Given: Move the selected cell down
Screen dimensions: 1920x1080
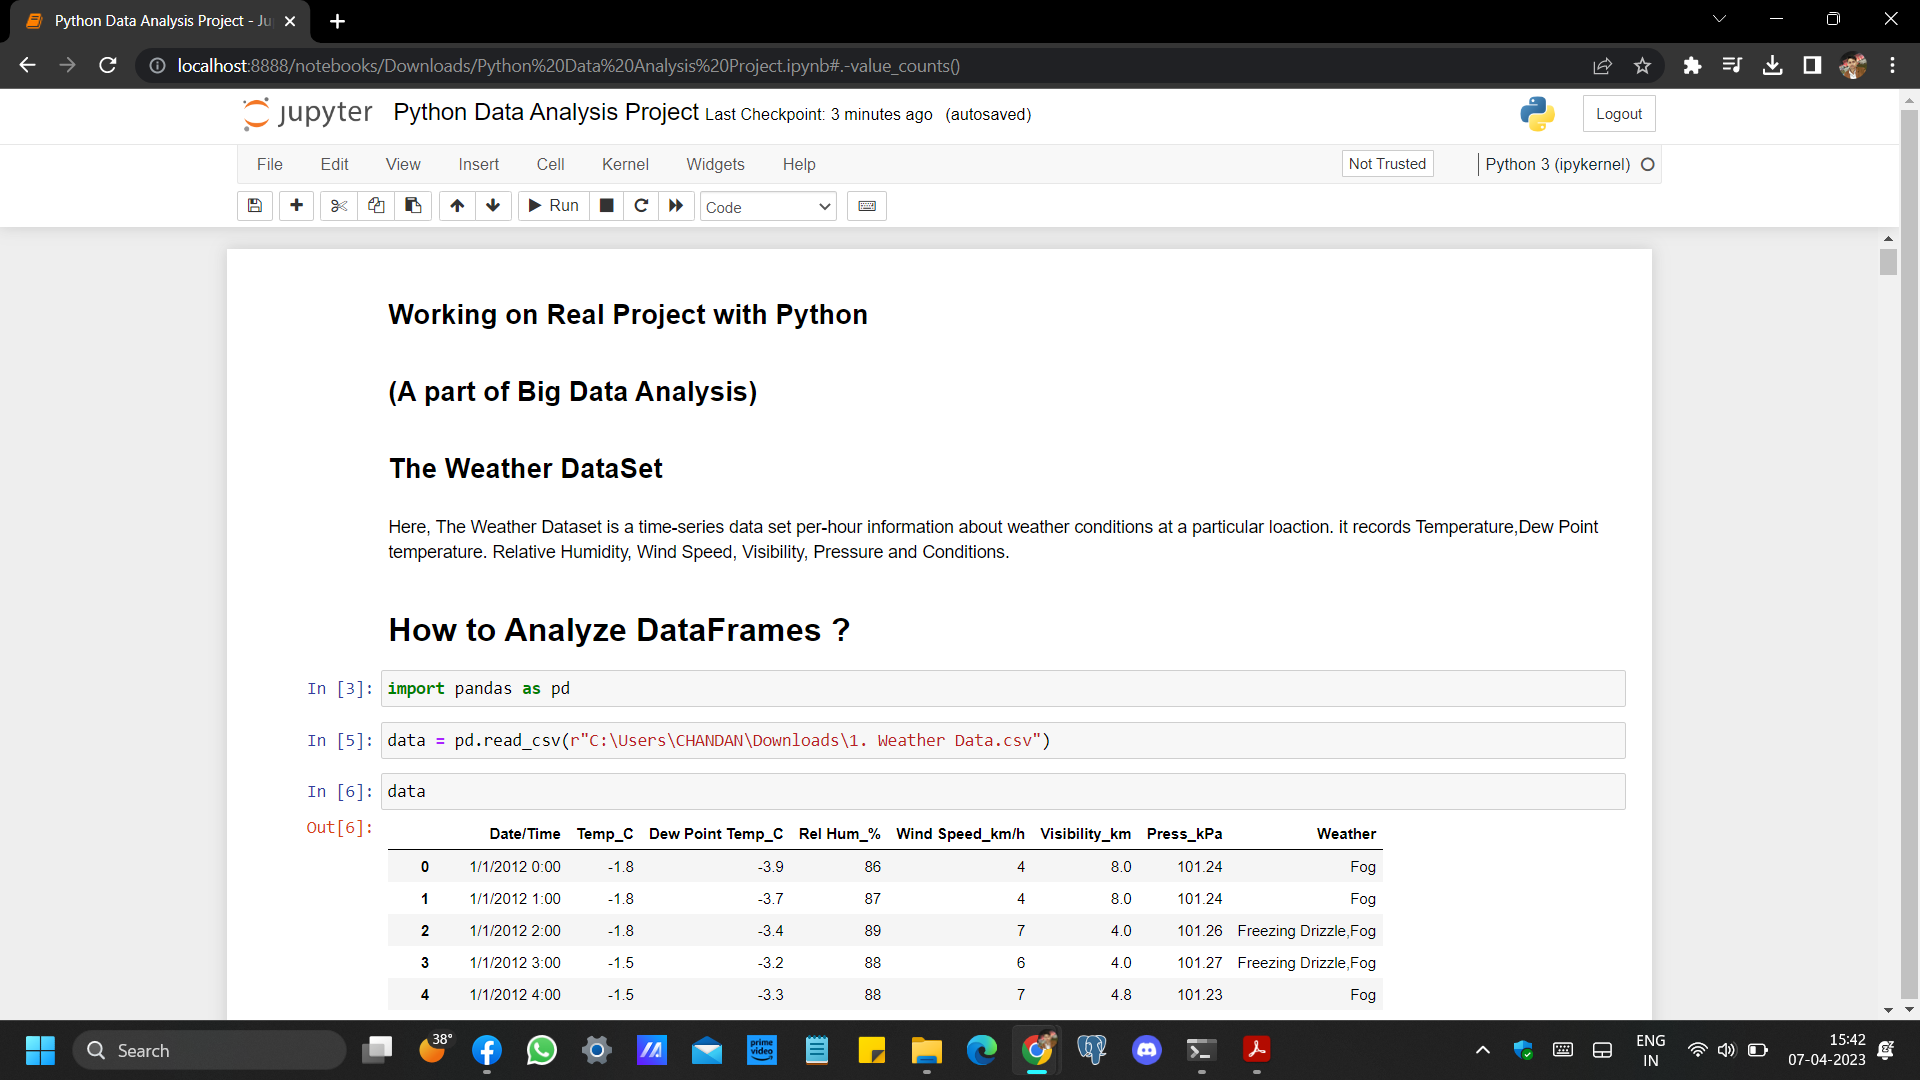Looking at the screenshot, I should 493,206.
